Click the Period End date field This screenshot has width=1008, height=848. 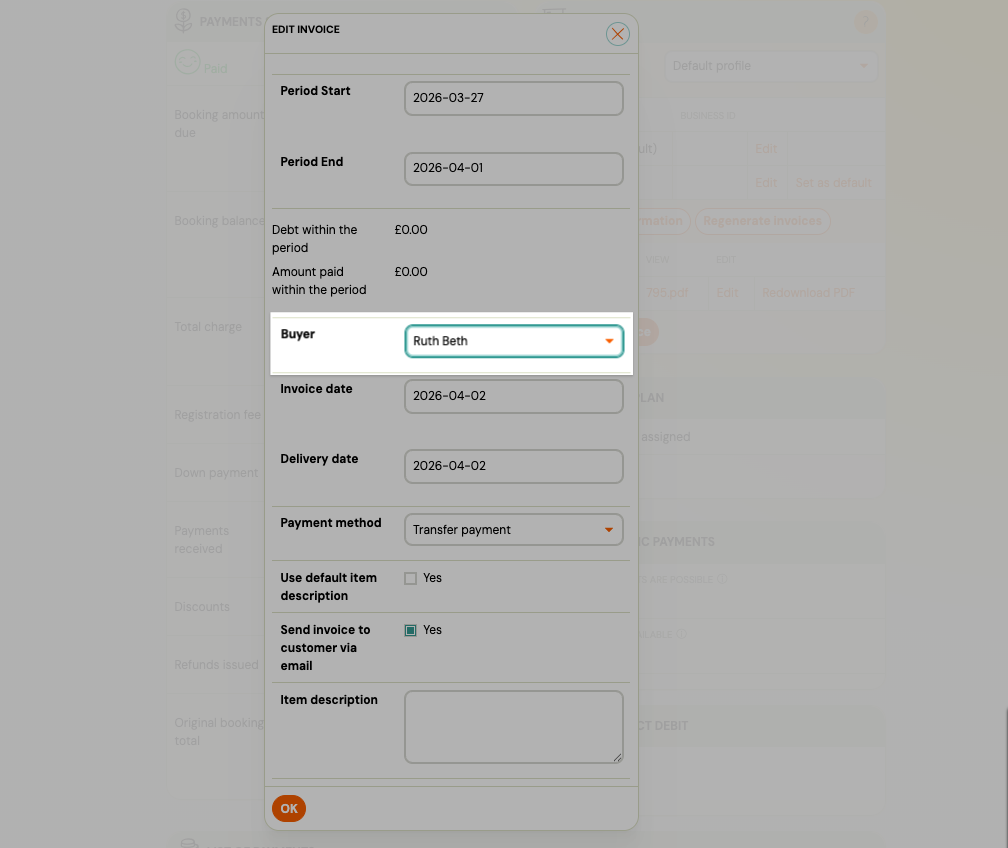tap(513, 169)
